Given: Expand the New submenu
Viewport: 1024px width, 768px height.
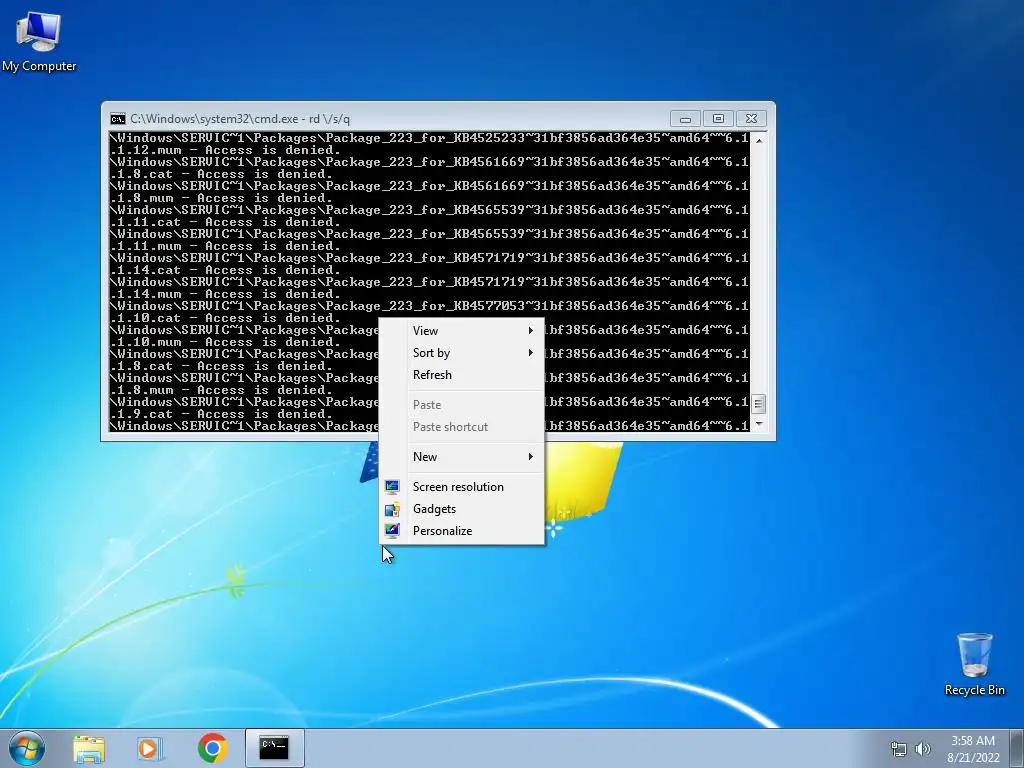Looking at the screenshot, I should coord(462,456).
